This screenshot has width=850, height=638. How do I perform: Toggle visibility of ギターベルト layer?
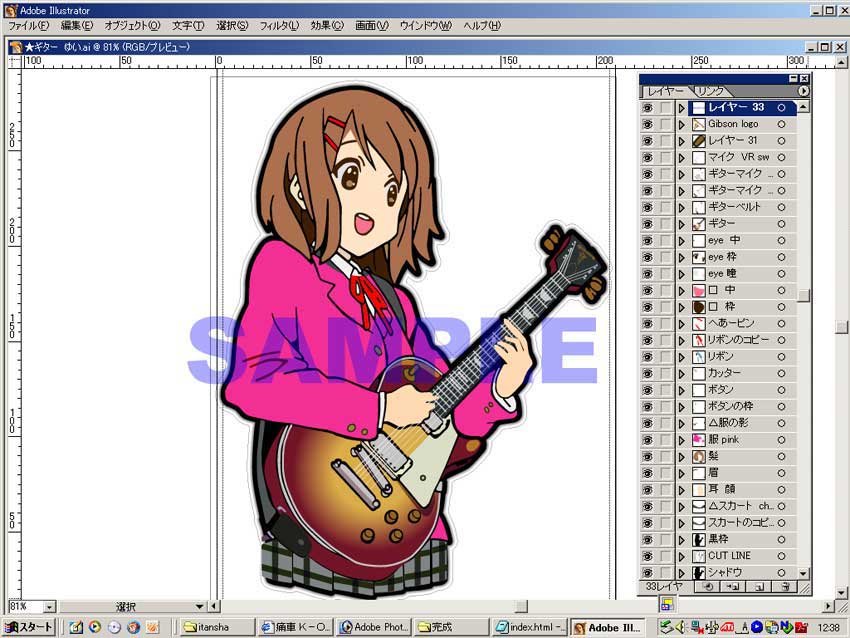pyautogui.click(x=647, y=207)
